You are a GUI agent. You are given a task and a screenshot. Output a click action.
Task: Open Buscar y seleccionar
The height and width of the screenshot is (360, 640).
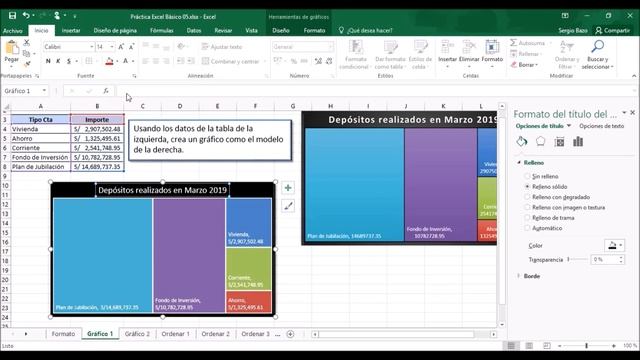coord(597,55)
